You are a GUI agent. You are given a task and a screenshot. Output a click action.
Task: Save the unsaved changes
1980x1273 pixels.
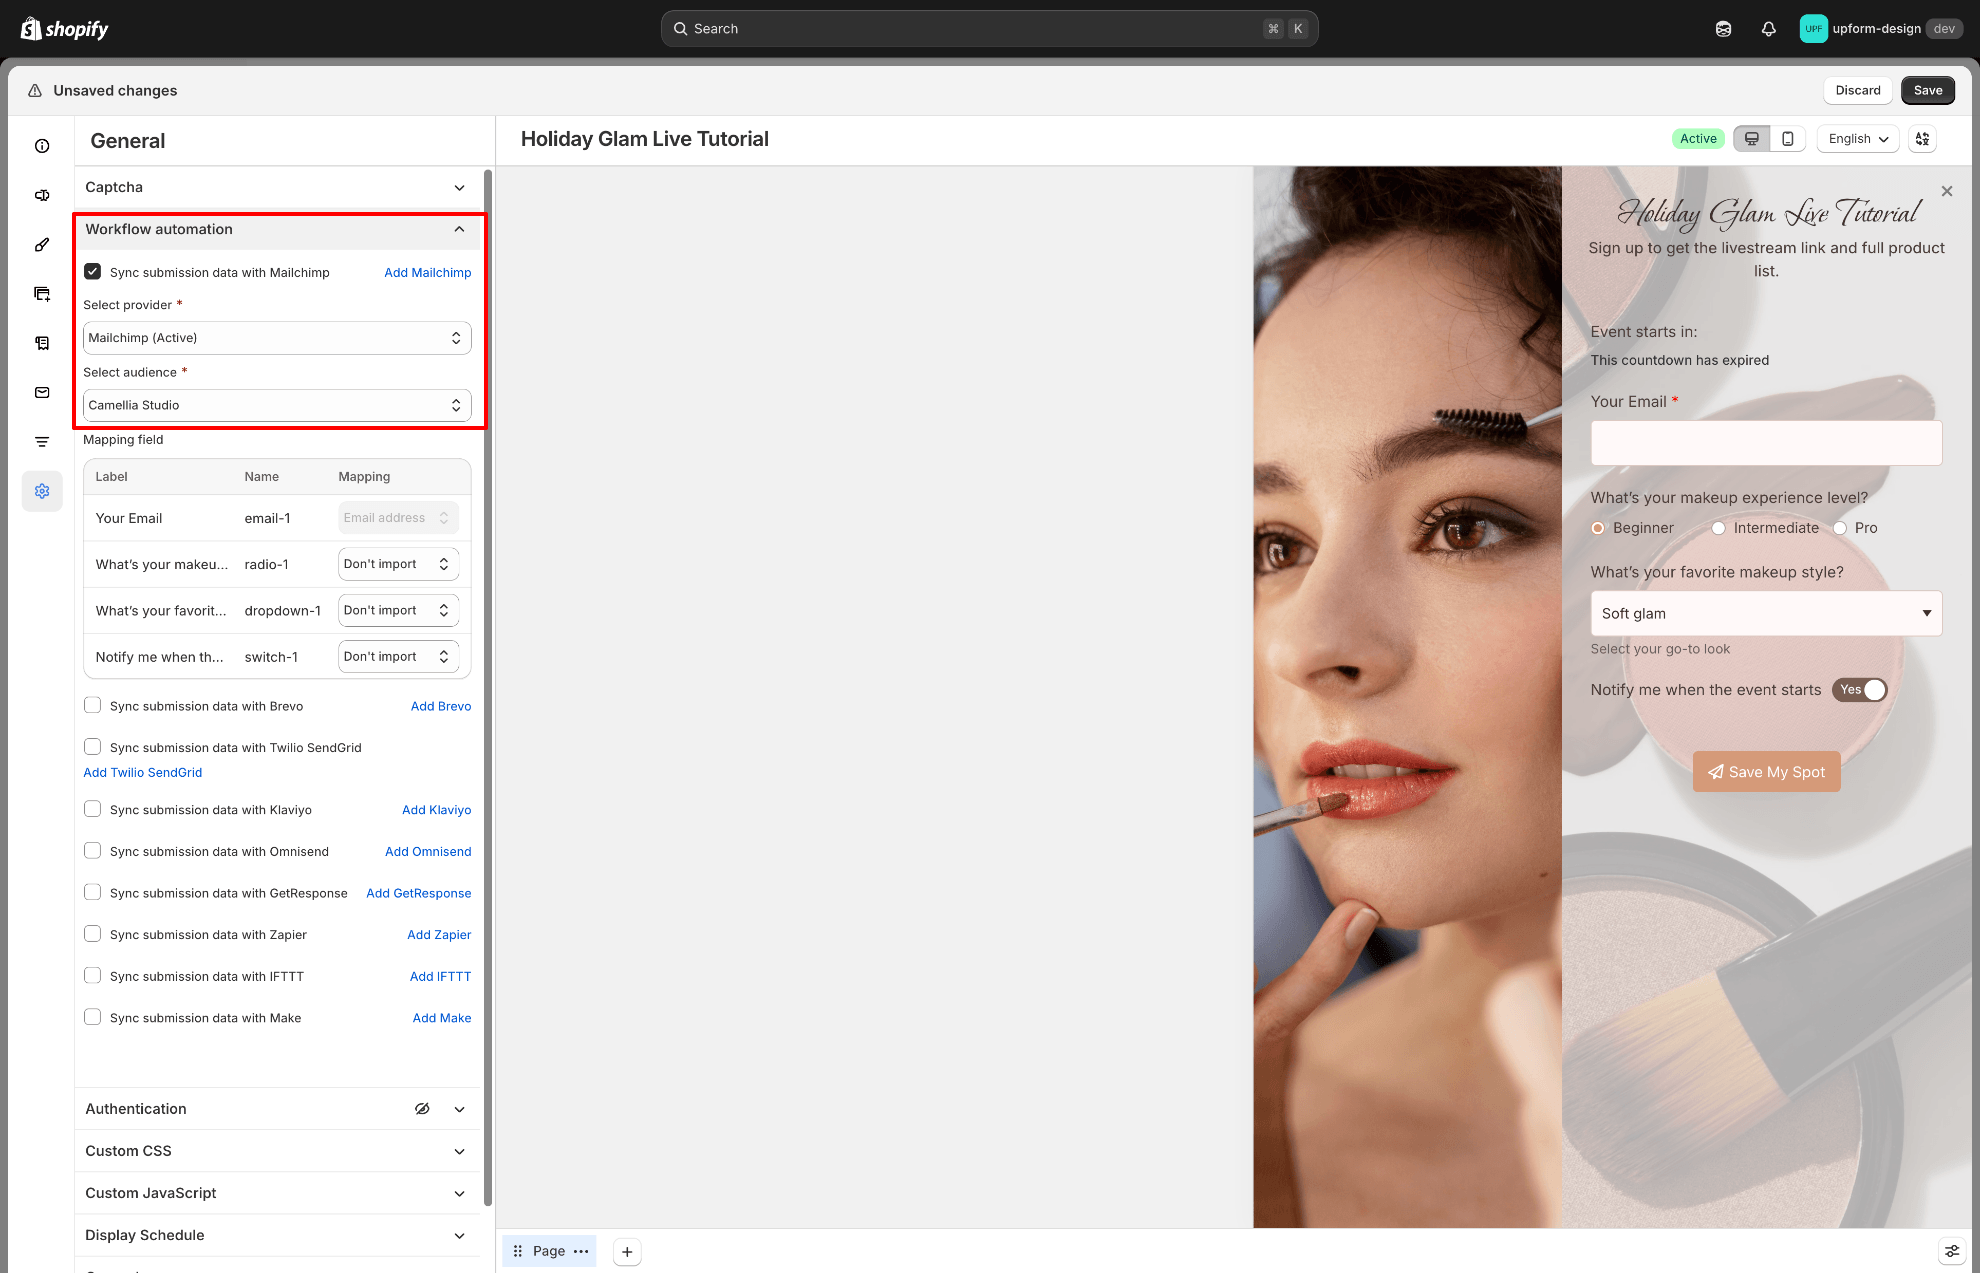click(1928, 90)
